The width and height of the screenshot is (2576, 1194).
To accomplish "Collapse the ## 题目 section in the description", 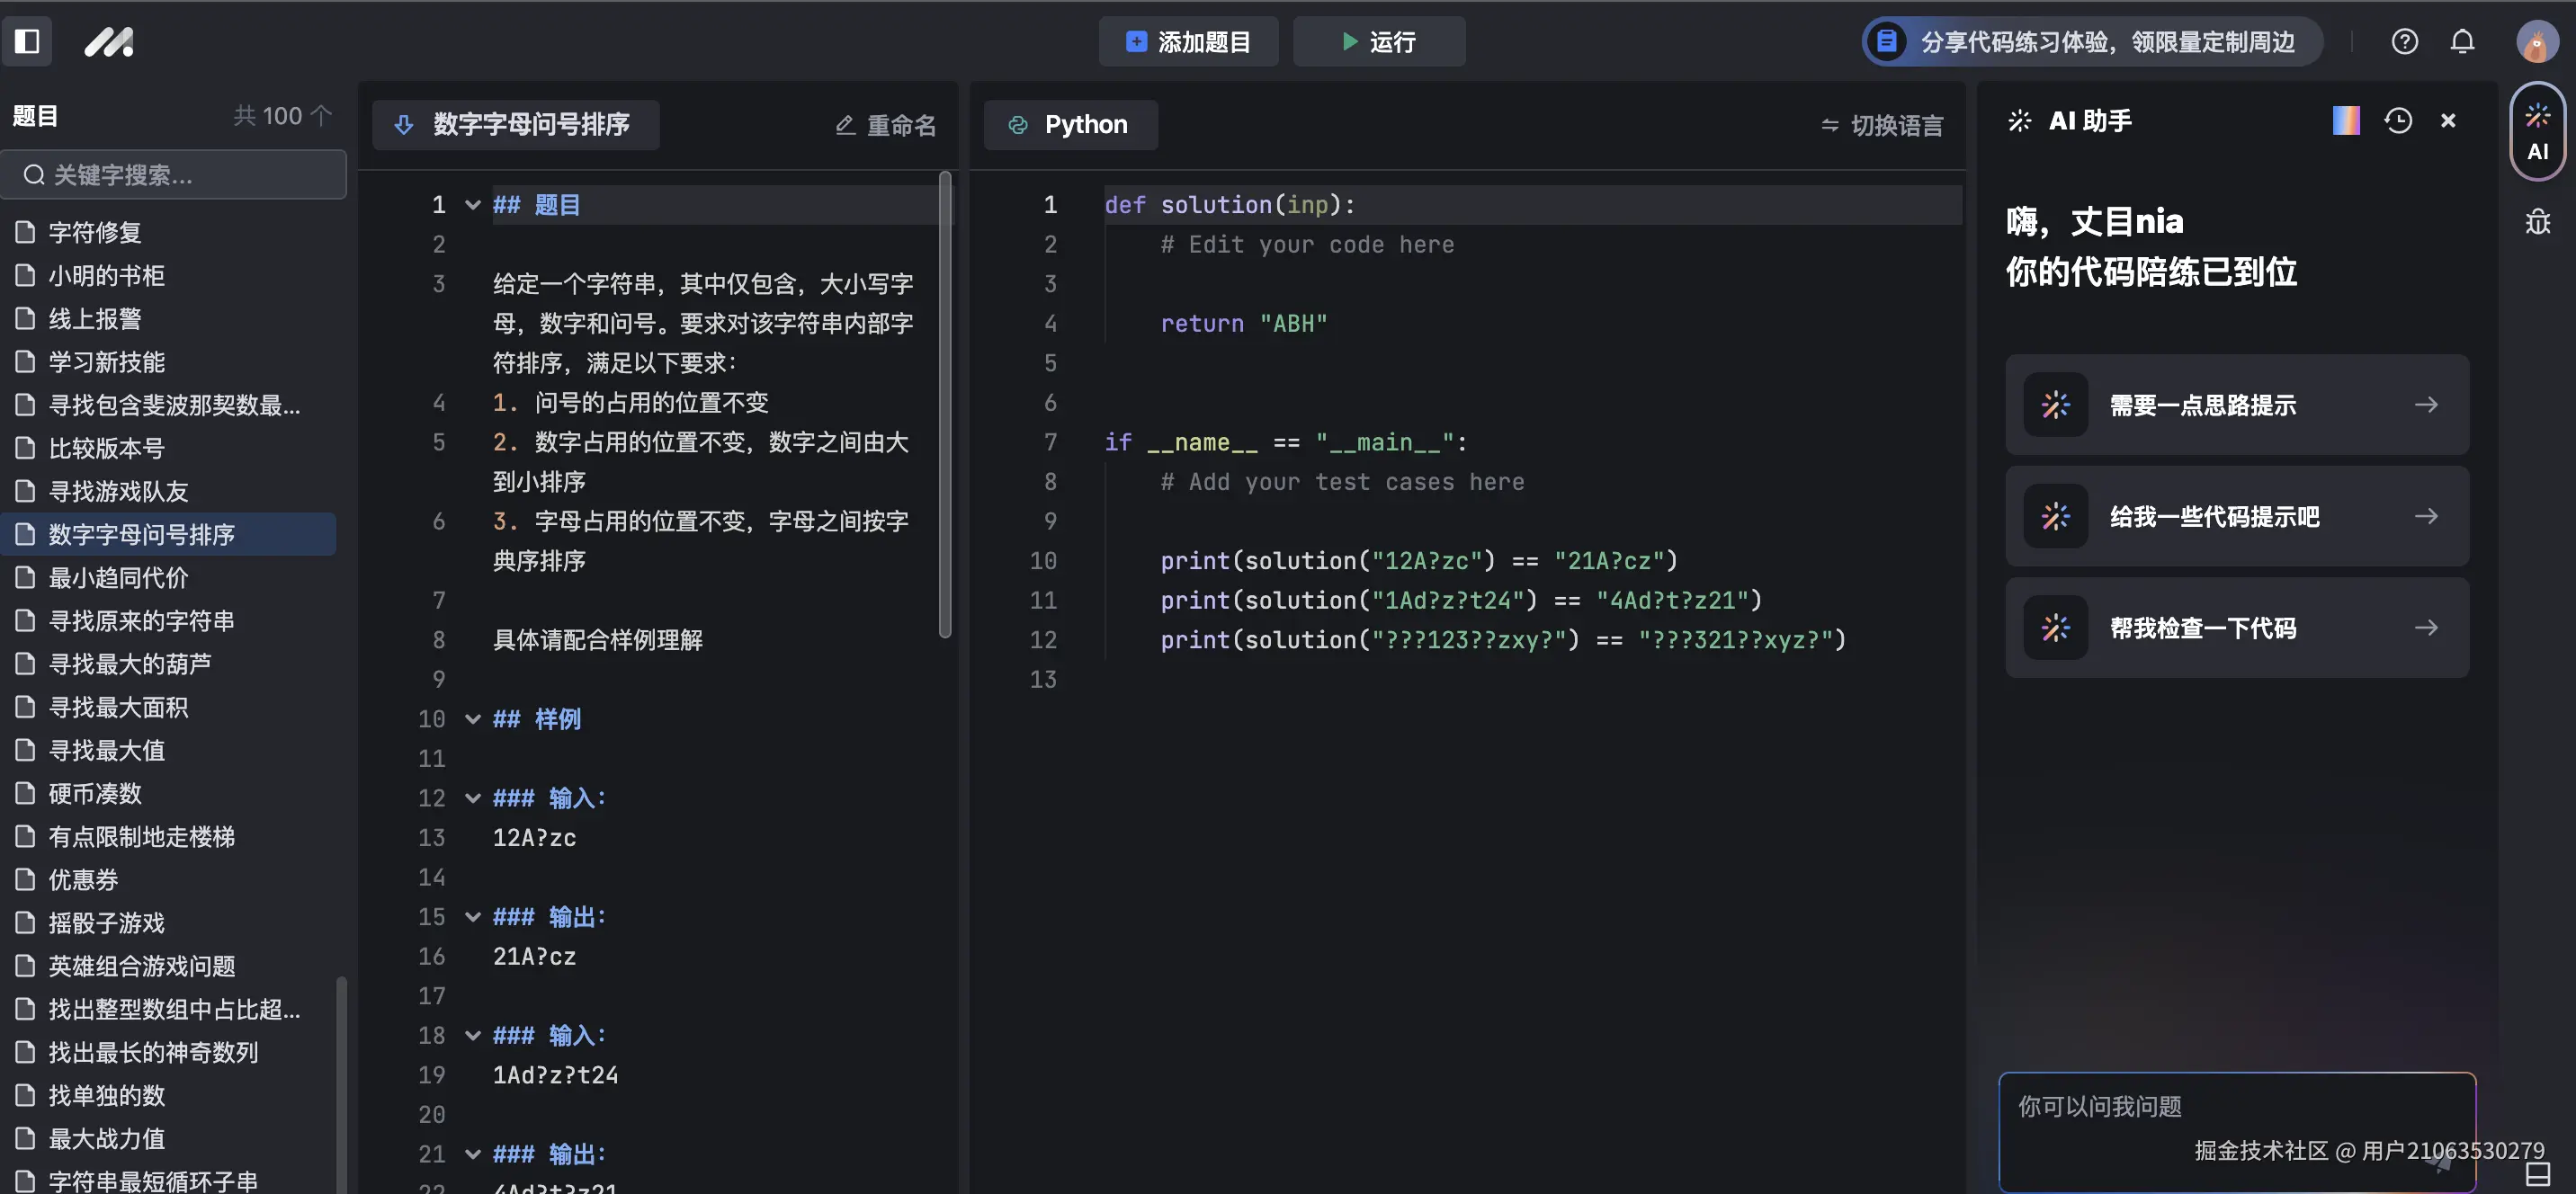I will pos(471,204).
